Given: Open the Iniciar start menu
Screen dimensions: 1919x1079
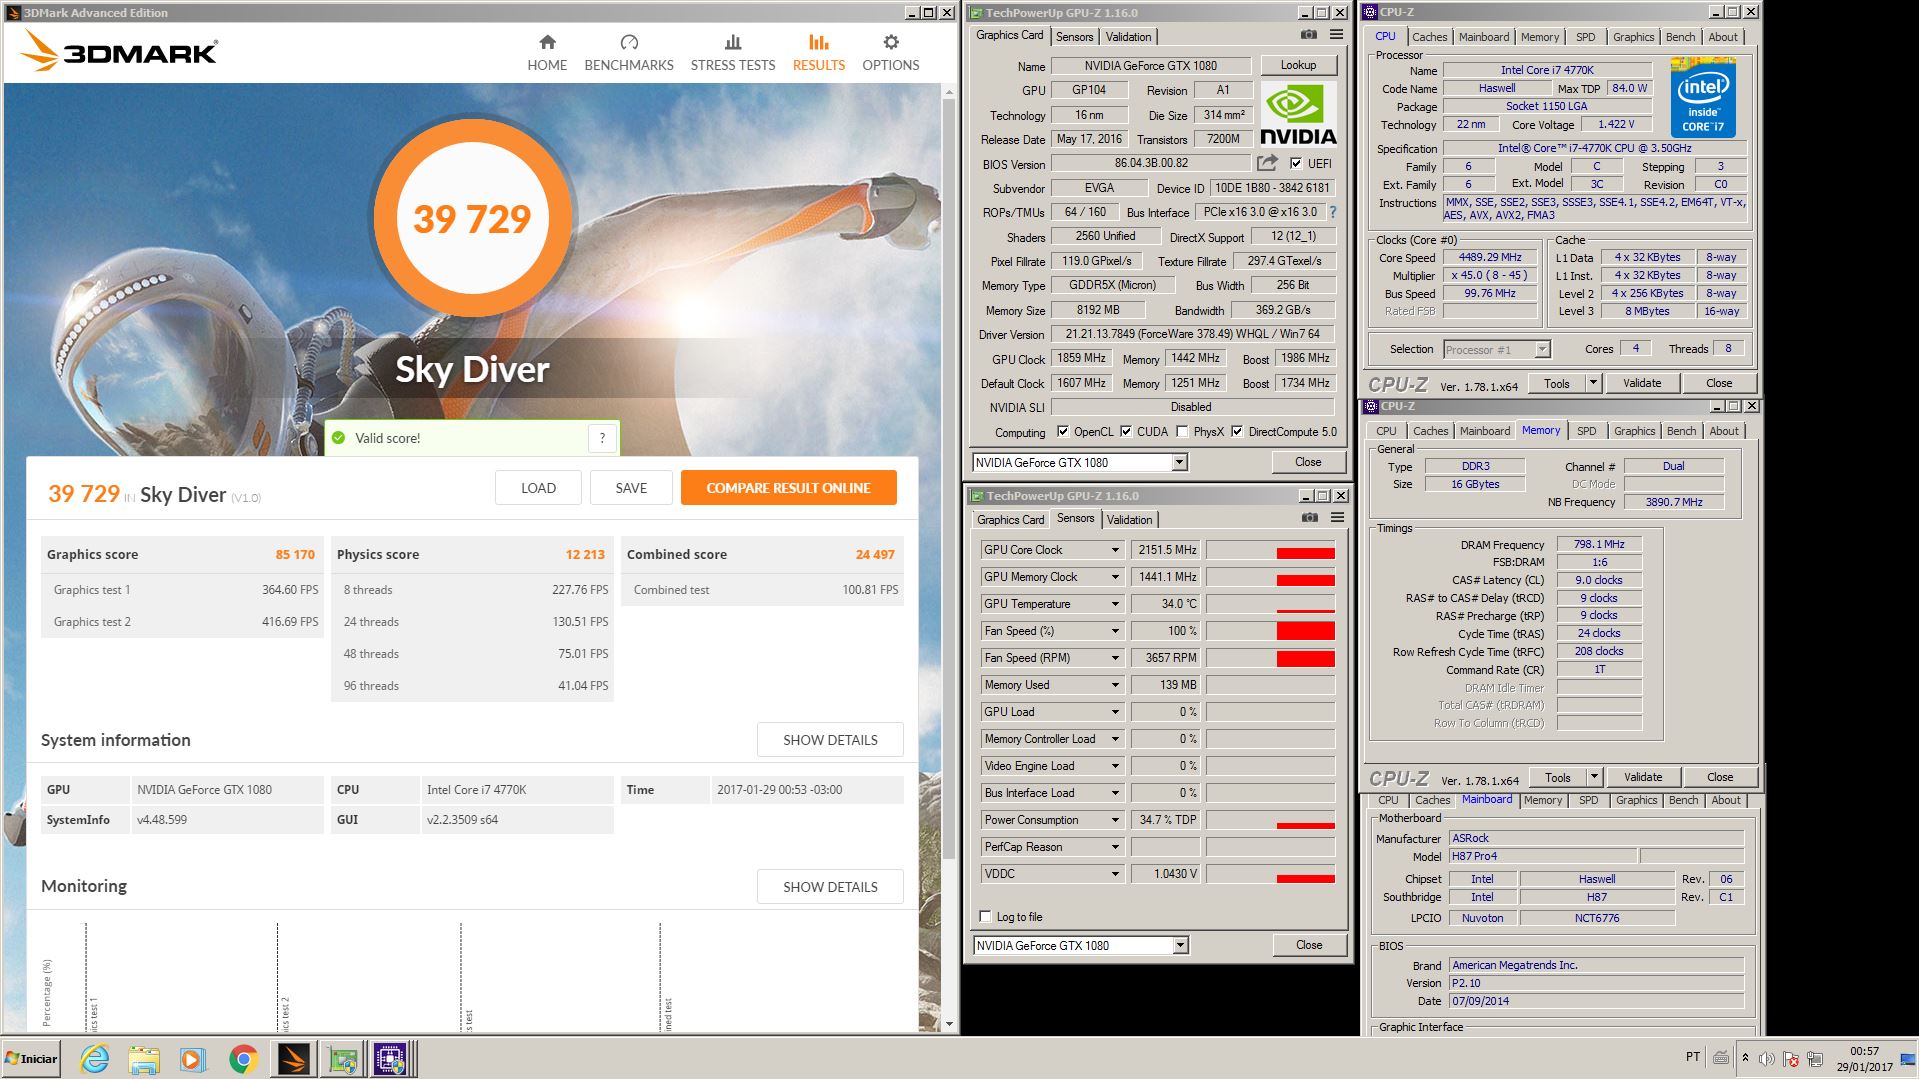Looking at the screenshot, I should [x=31, y=1059].
